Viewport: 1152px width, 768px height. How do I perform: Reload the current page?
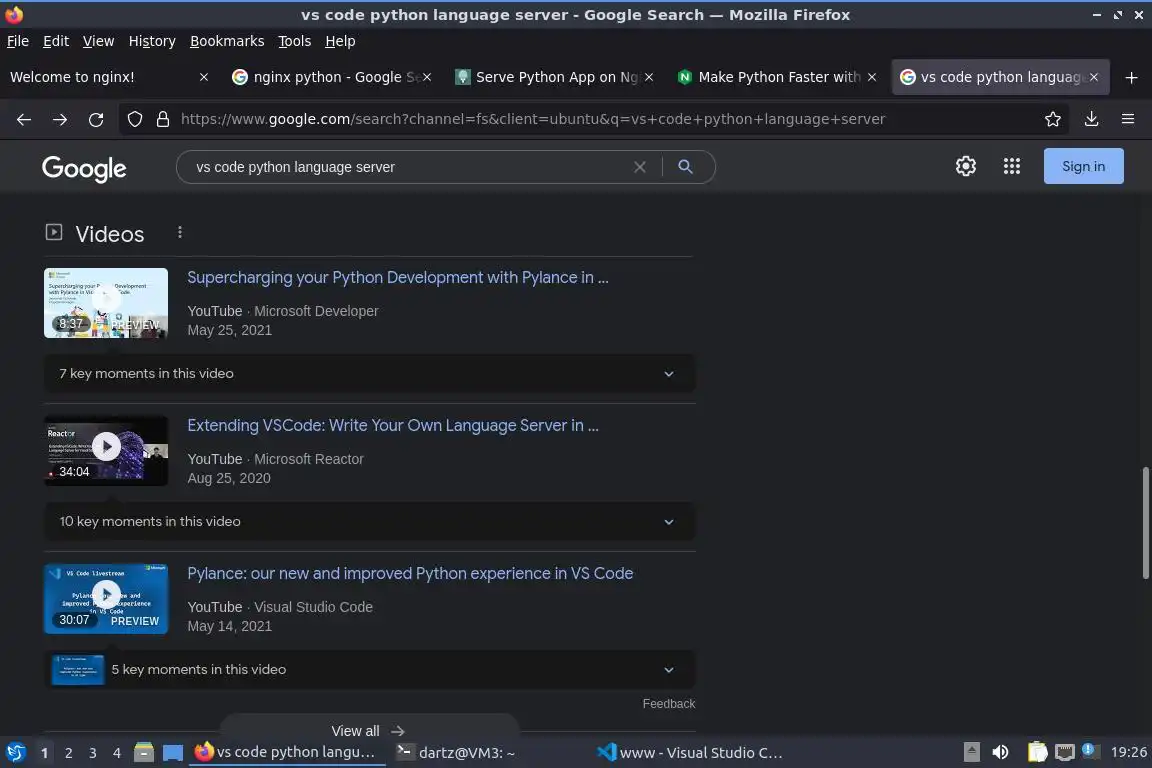click(96, 119)
